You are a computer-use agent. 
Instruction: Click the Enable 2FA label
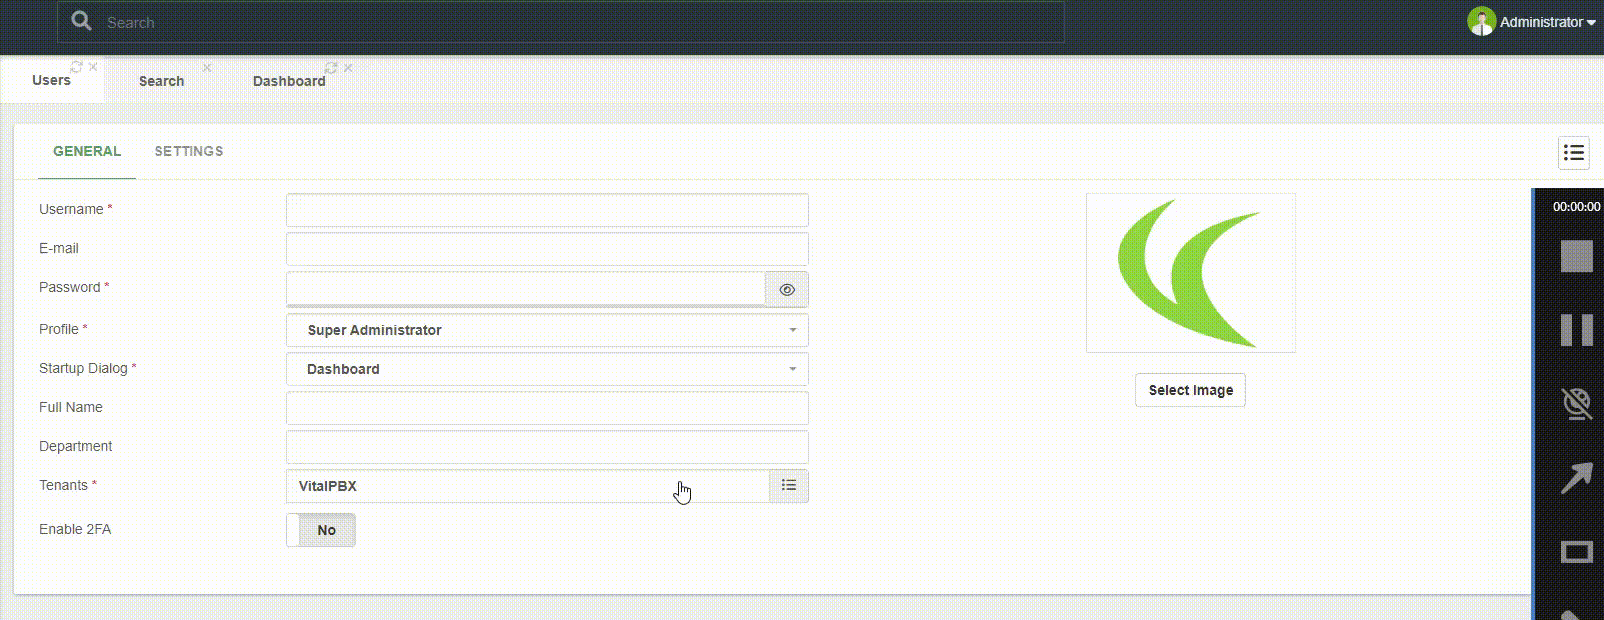click(75, 529)
